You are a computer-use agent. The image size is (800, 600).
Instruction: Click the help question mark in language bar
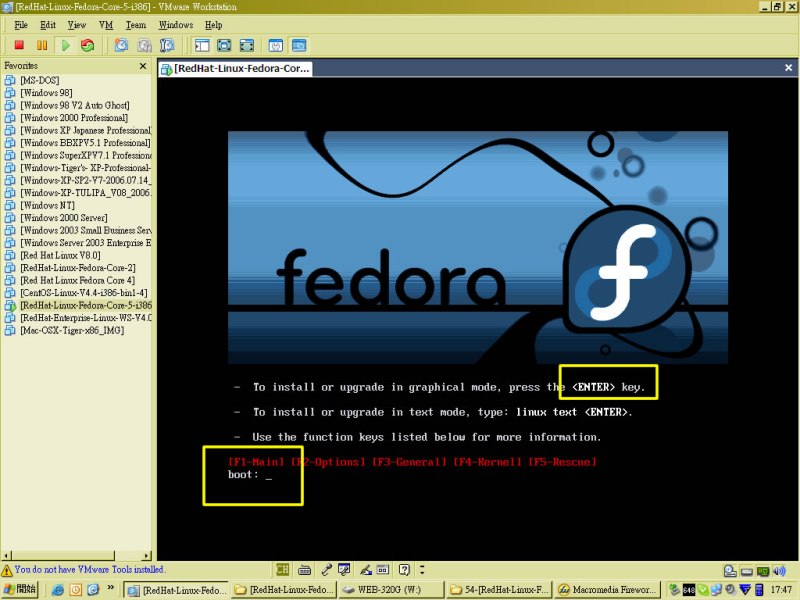[404, 569]
